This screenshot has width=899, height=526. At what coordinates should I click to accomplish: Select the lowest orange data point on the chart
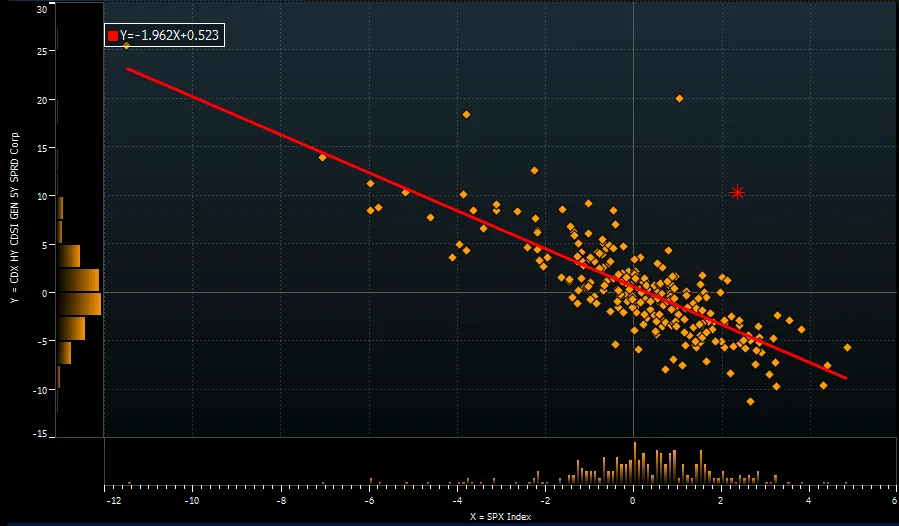point(750,401)
